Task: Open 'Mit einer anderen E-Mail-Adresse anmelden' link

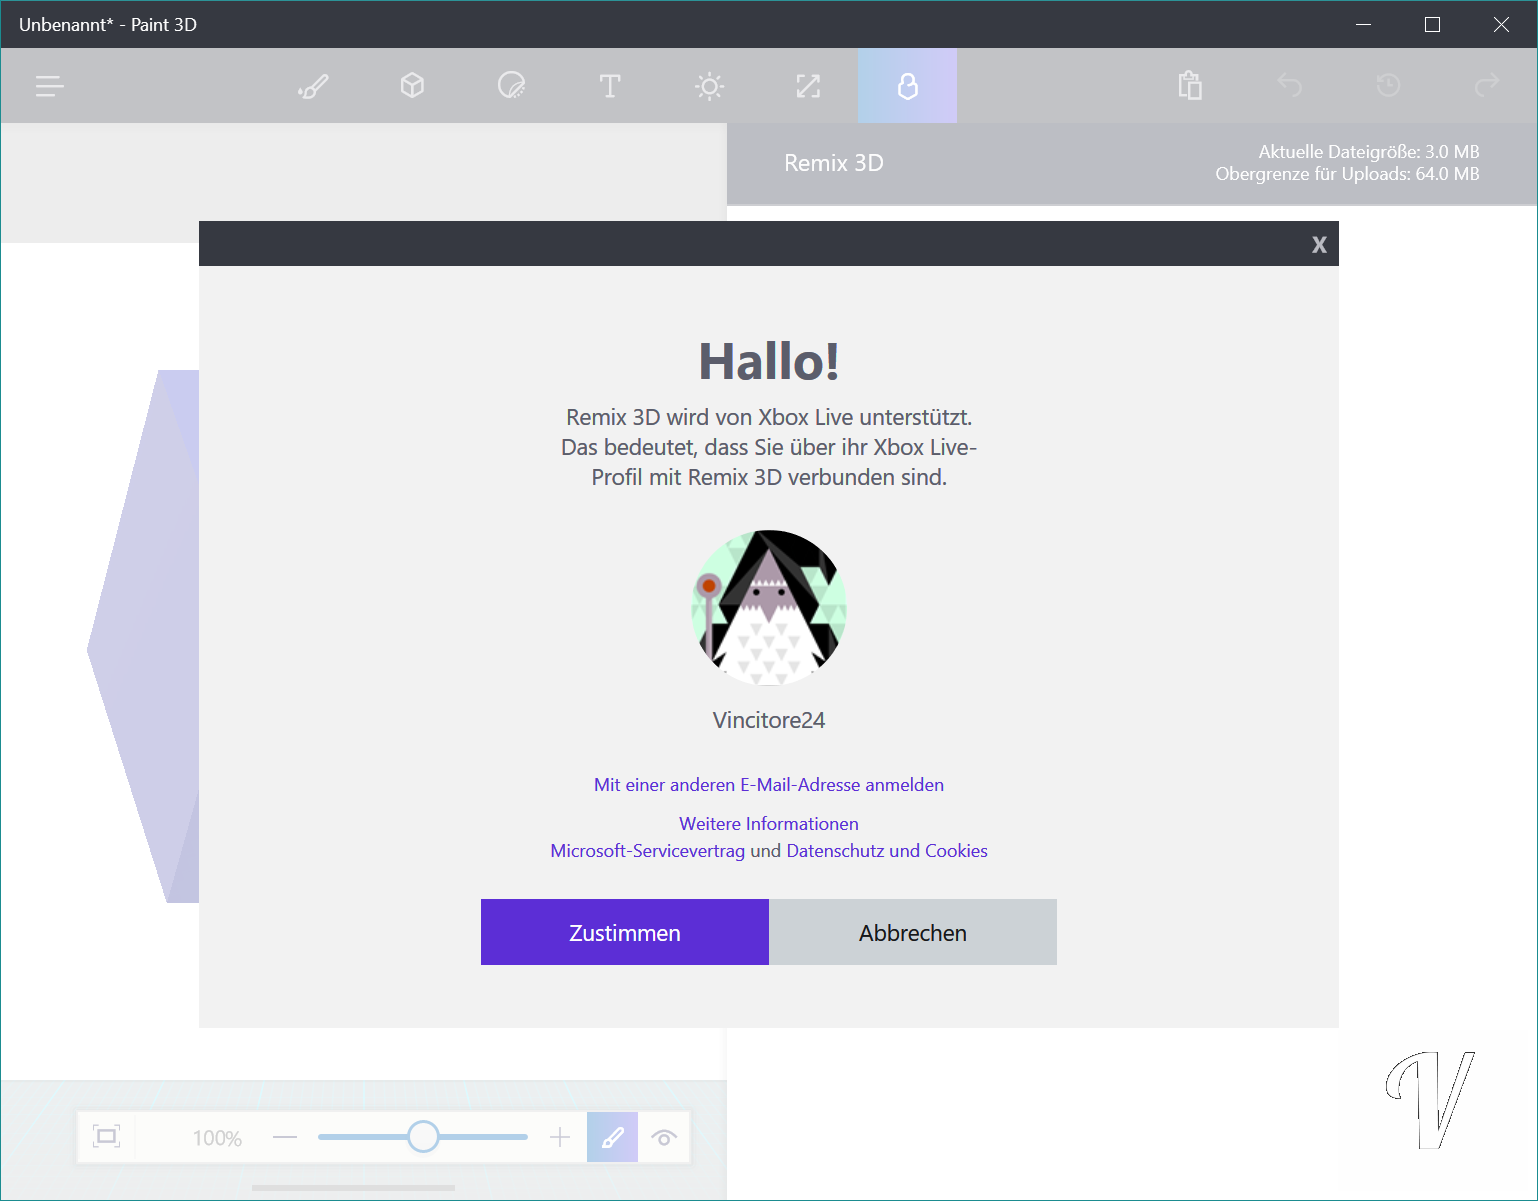Action: [x=769, y=785]
